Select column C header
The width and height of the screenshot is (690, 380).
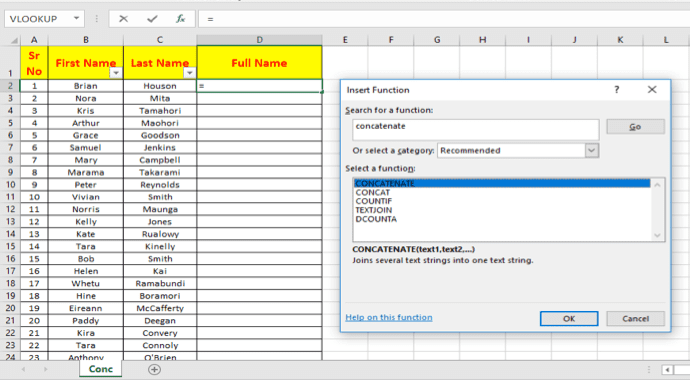click(x=160, y=40)
